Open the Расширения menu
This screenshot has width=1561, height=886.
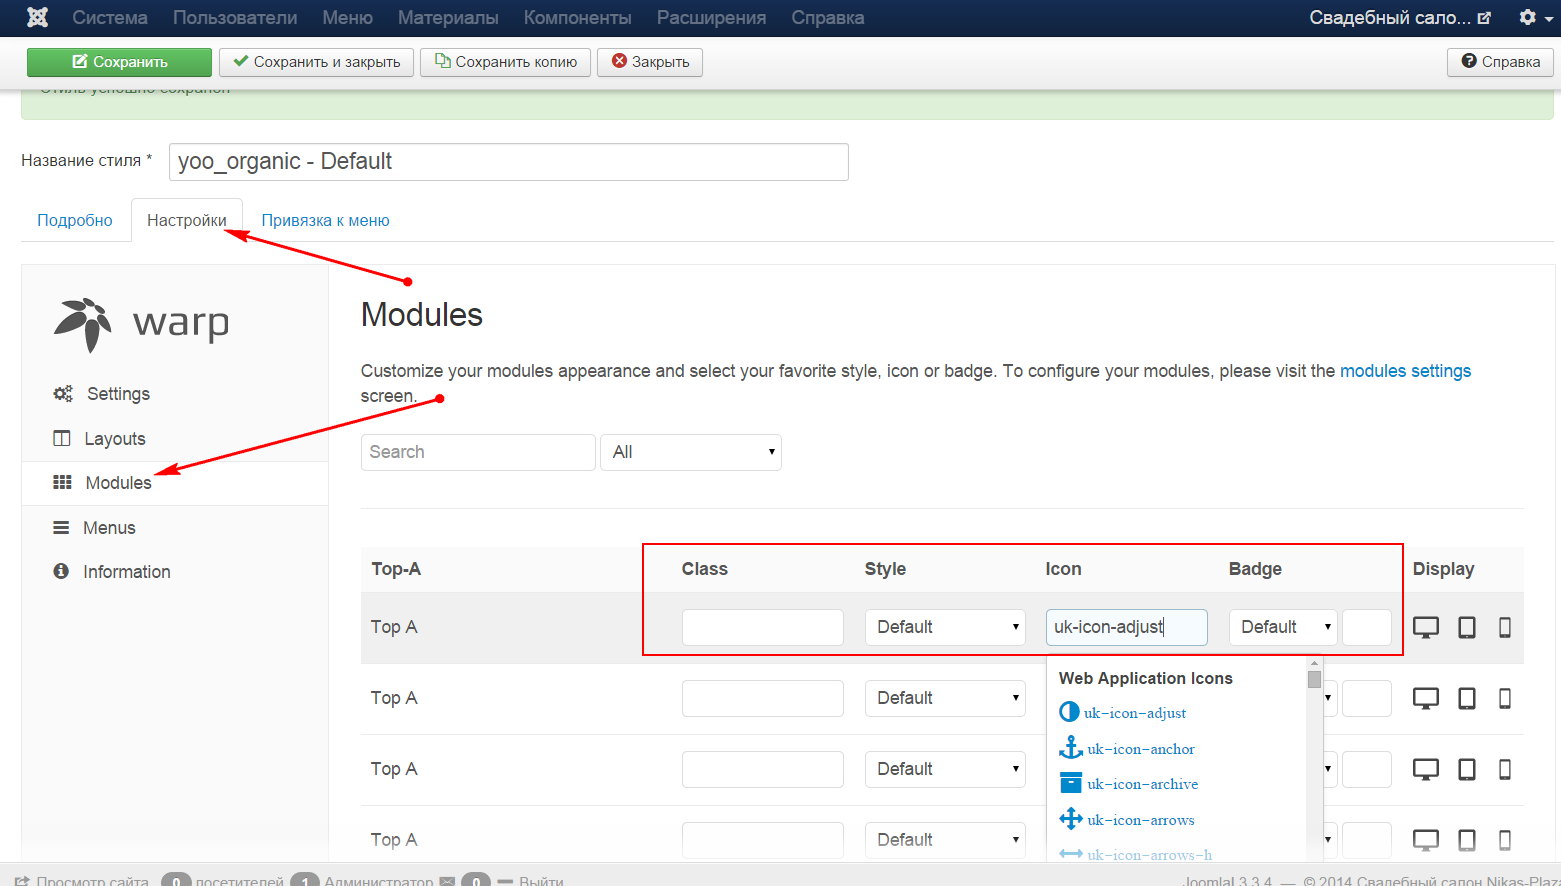[x=711, y=17]
